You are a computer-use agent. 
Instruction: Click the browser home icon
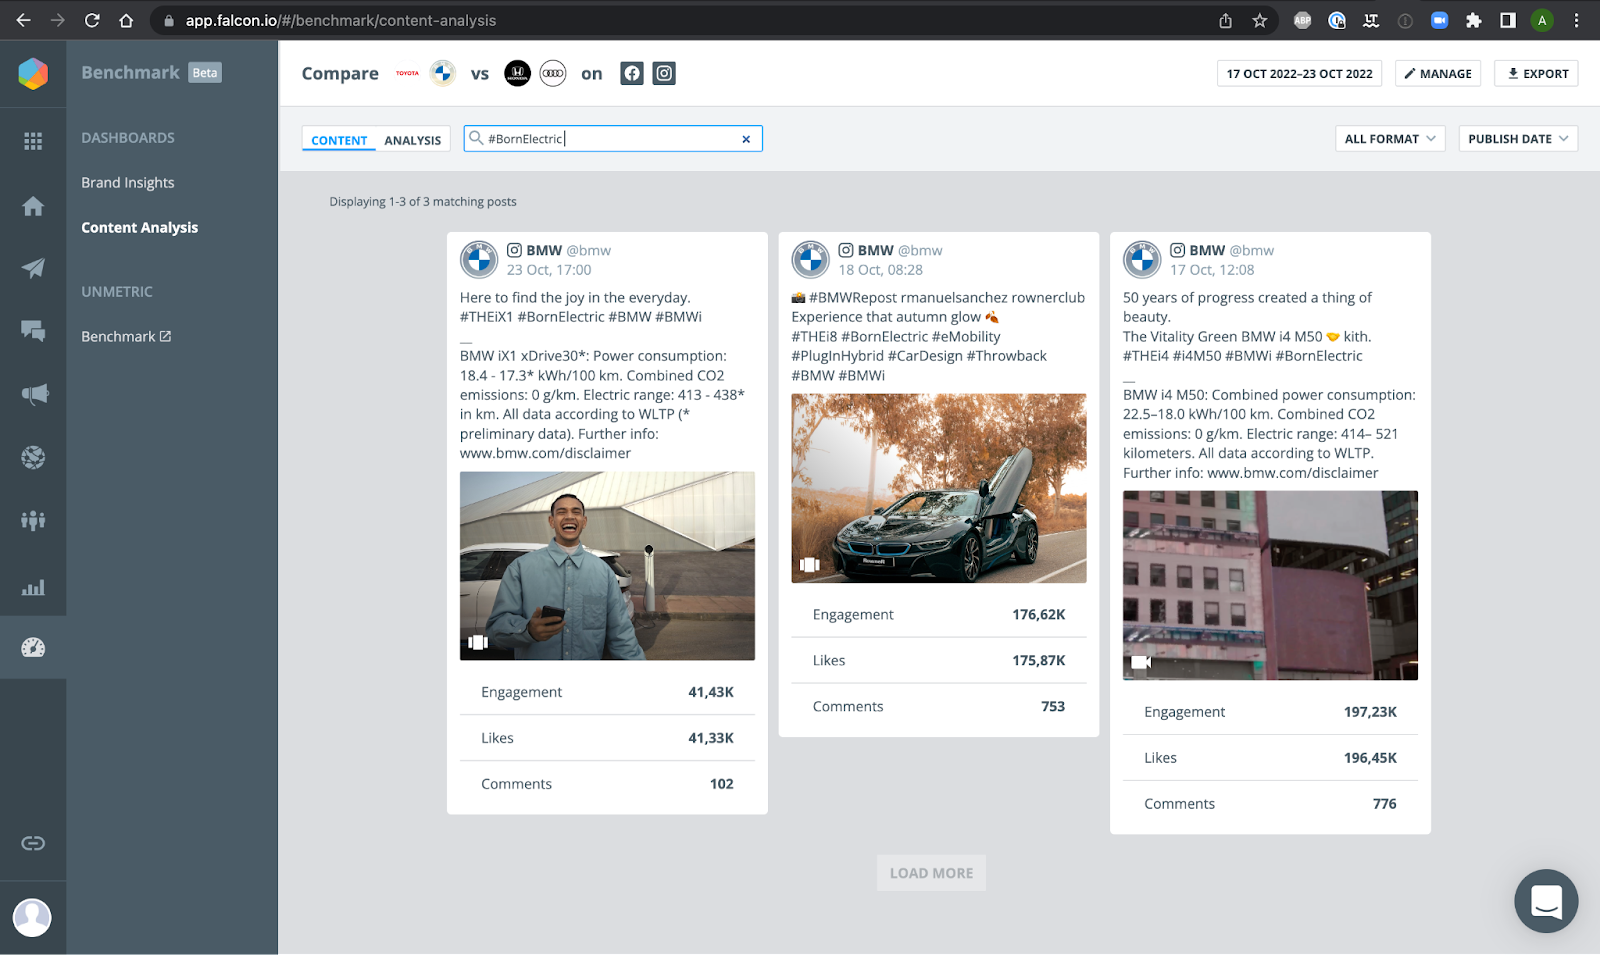(x=126, y=20)
